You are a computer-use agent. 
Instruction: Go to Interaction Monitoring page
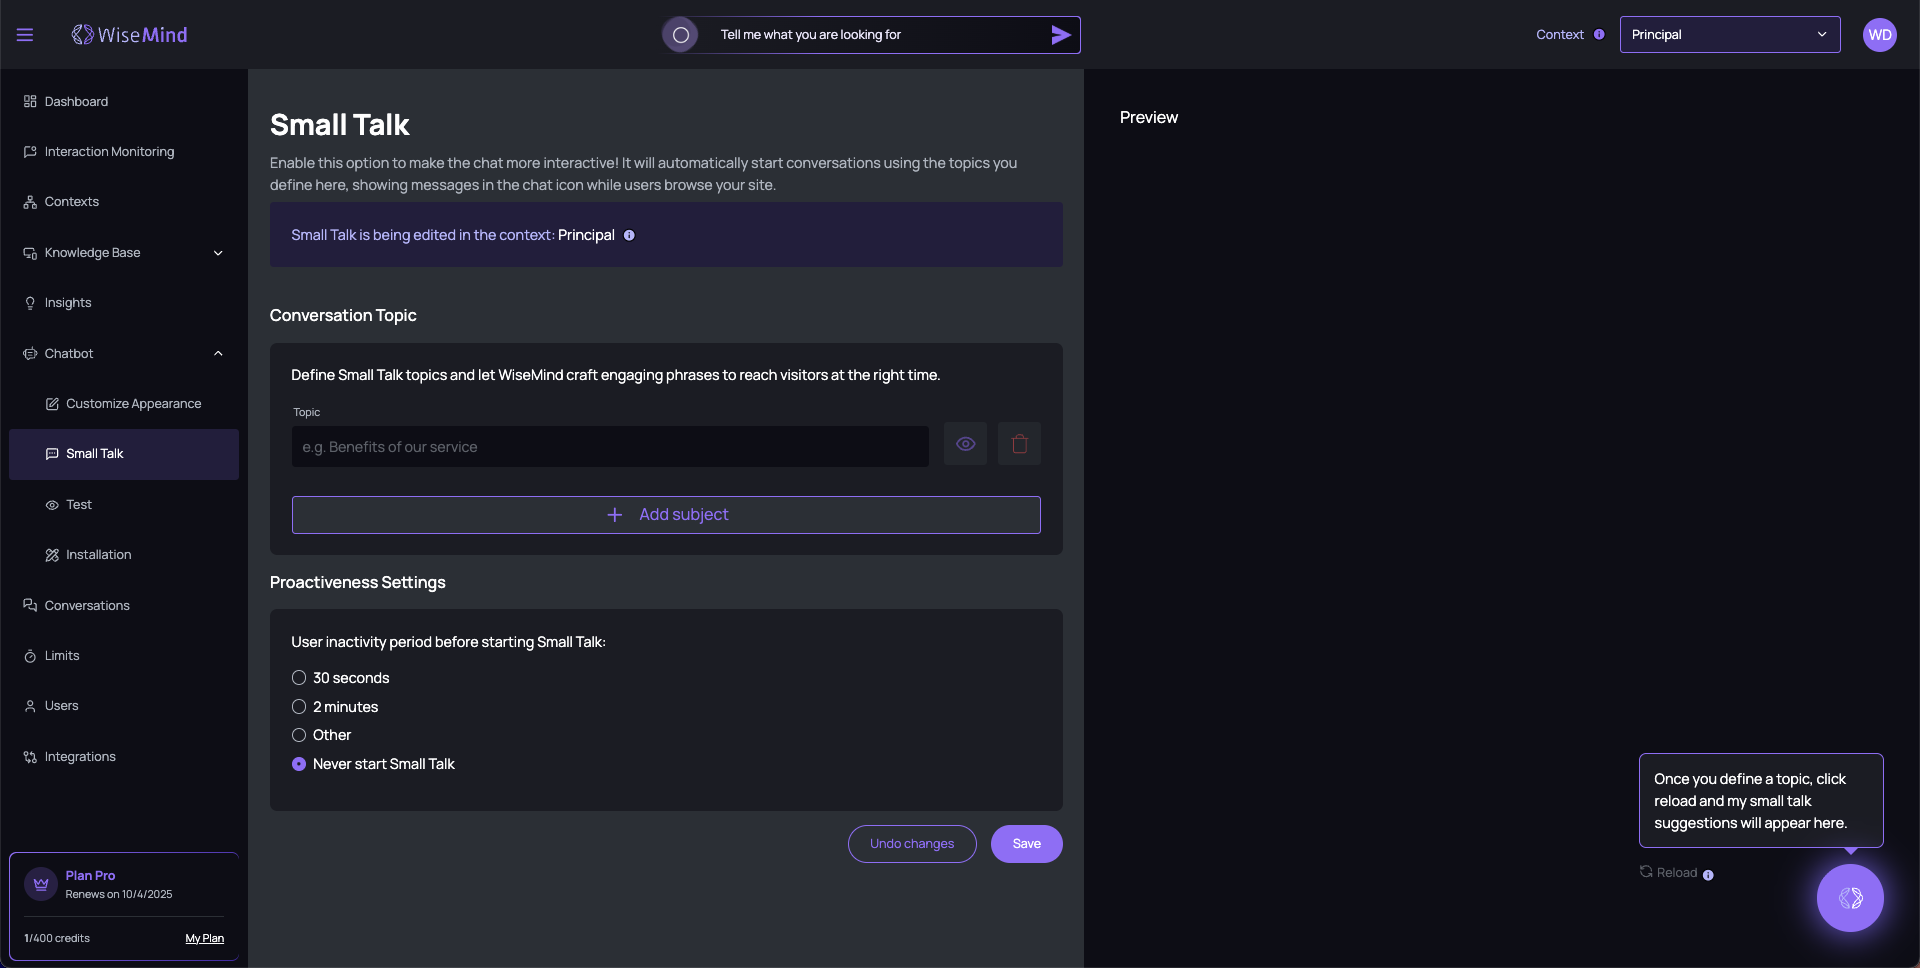coord(109,152)
